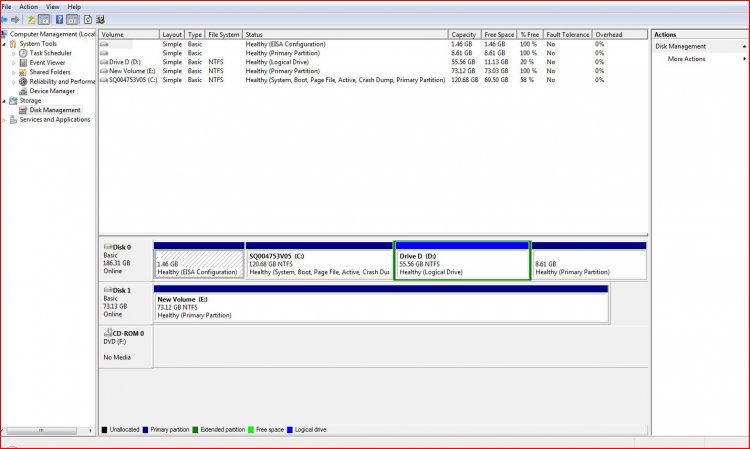Click the Refresh toolbar icon
This screenshot has height=449, width=750.
coord(88,20)
